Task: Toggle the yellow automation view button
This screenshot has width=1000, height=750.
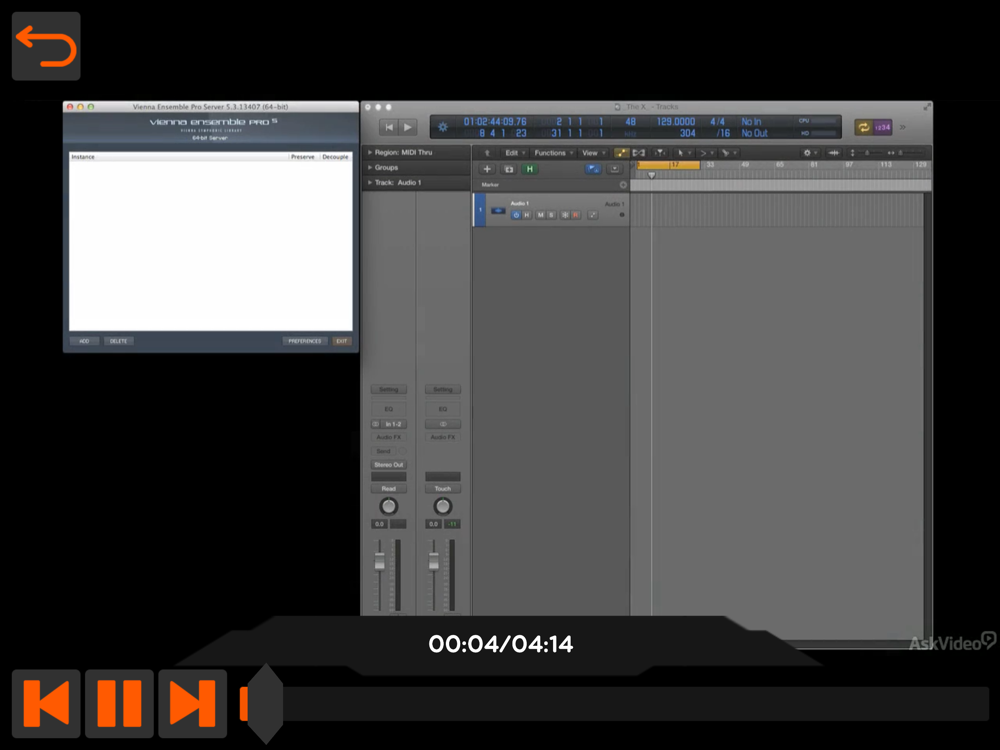Action: point(621,153)
